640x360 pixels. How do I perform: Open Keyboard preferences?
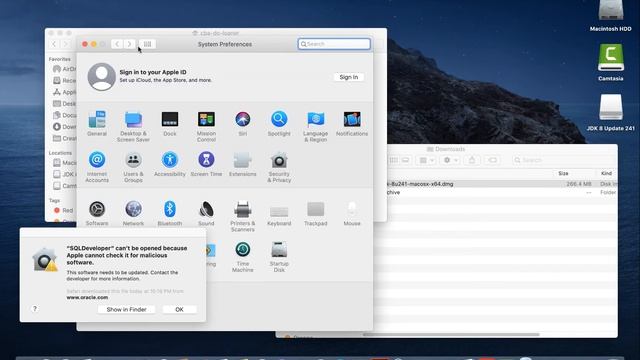[x=279, y=215]
